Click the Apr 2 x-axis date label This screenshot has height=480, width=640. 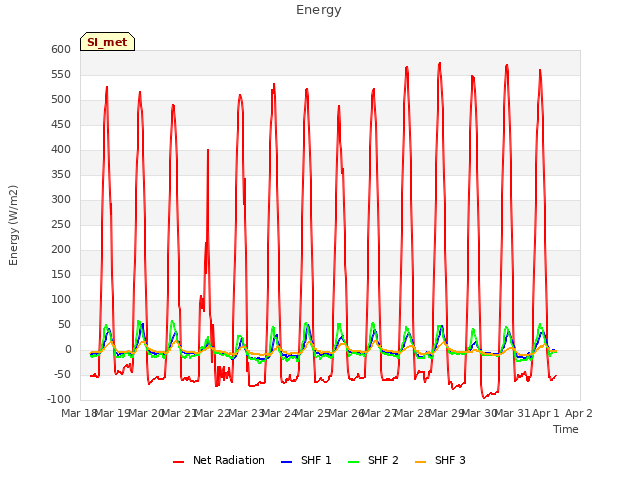pyautogui.click(x=579, y=413)
